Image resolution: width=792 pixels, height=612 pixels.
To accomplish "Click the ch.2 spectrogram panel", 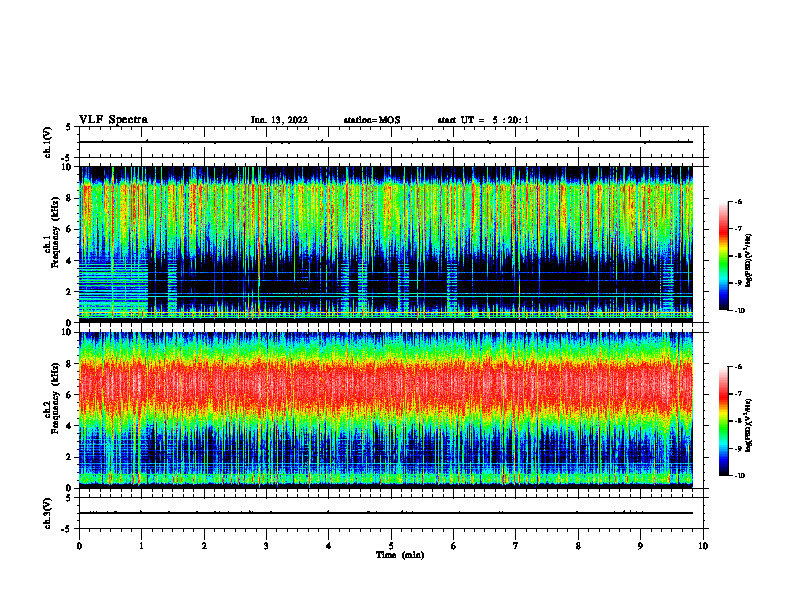I will (386, 410).
